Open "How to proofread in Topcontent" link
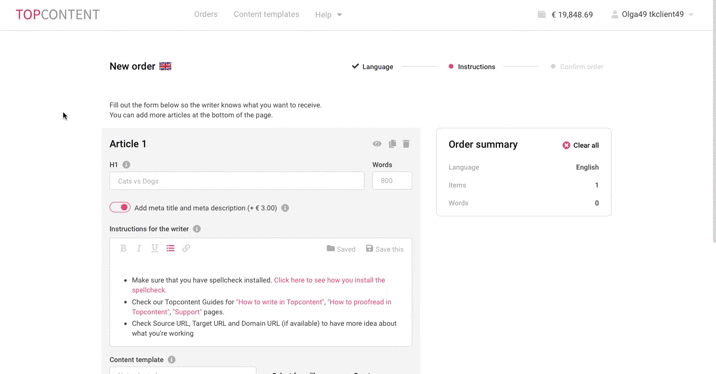Image resolution: width=716 pixels, height=374 pixels. tap(262, 307)
